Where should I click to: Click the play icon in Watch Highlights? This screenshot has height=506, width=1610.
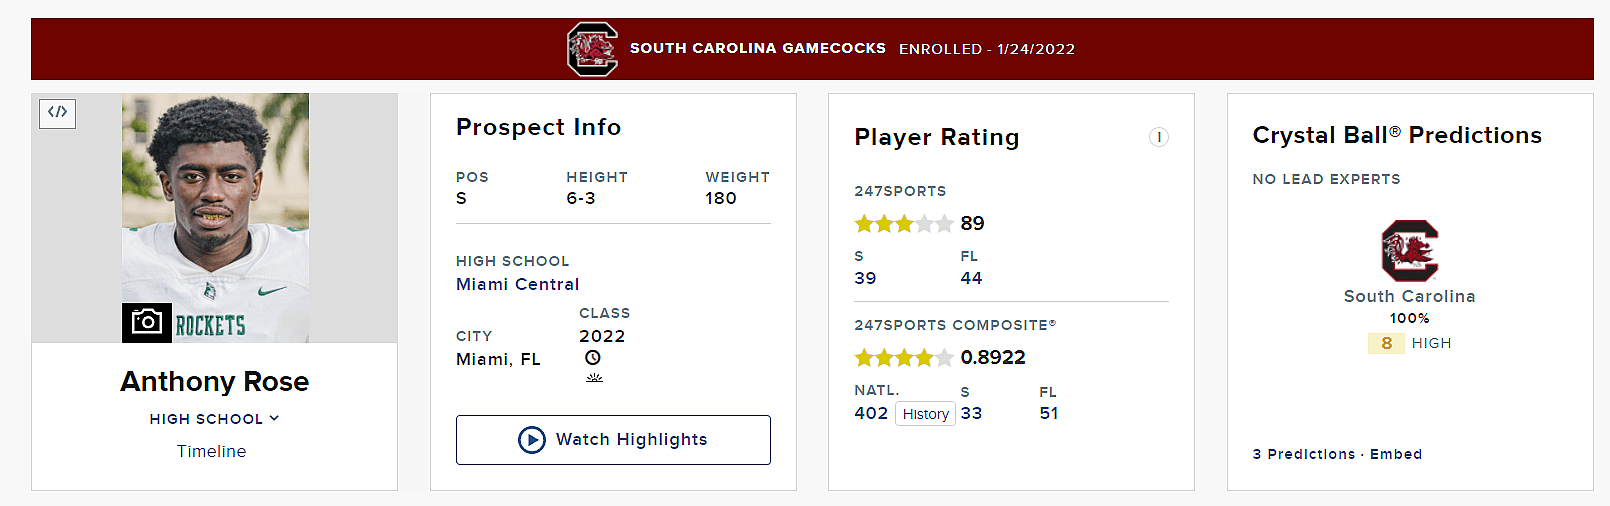click(532, 440)
